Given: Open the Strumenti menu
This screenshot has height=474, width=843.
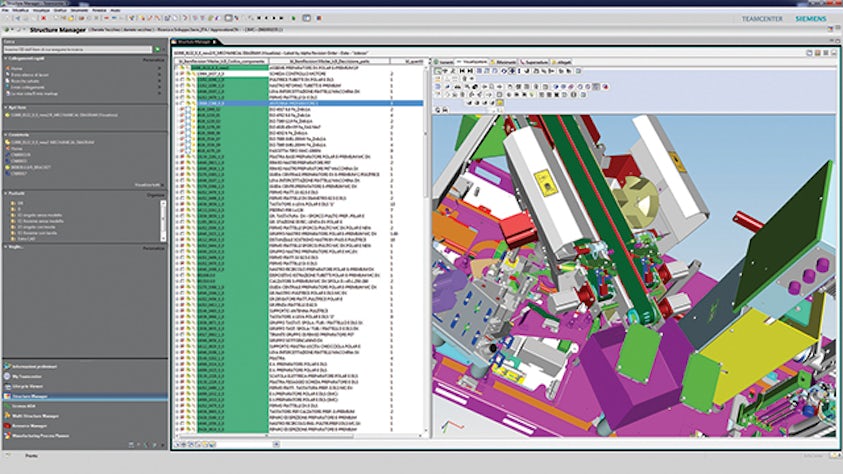Looking at the screenshot, I should pyautogui.click(x=80, y=10).
